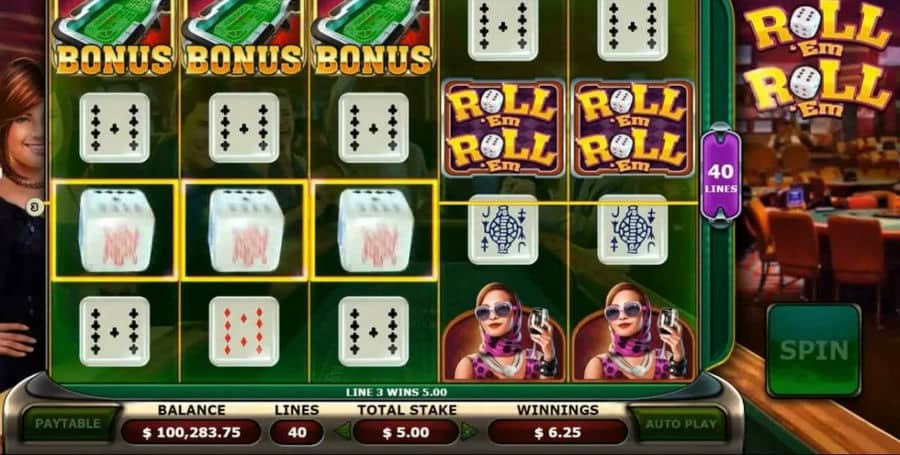Select the sunglasses woman symbol on reel five
The width and height of the screenshot is (900, 455).
tap(633, 331)
